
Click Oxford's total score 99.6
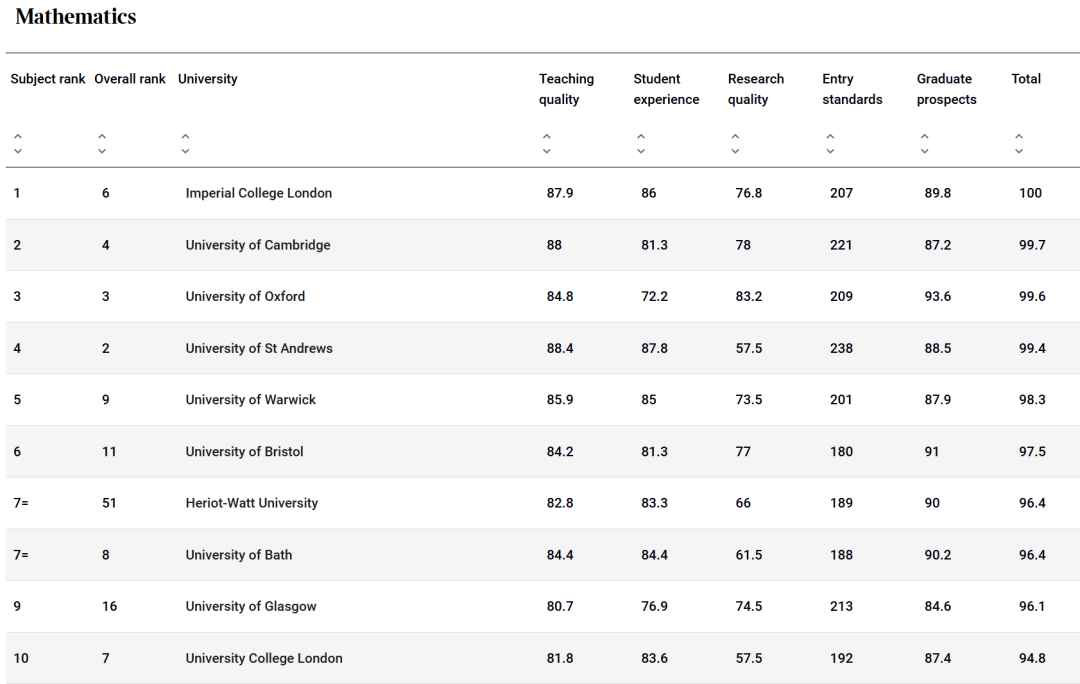point(1032,297)
